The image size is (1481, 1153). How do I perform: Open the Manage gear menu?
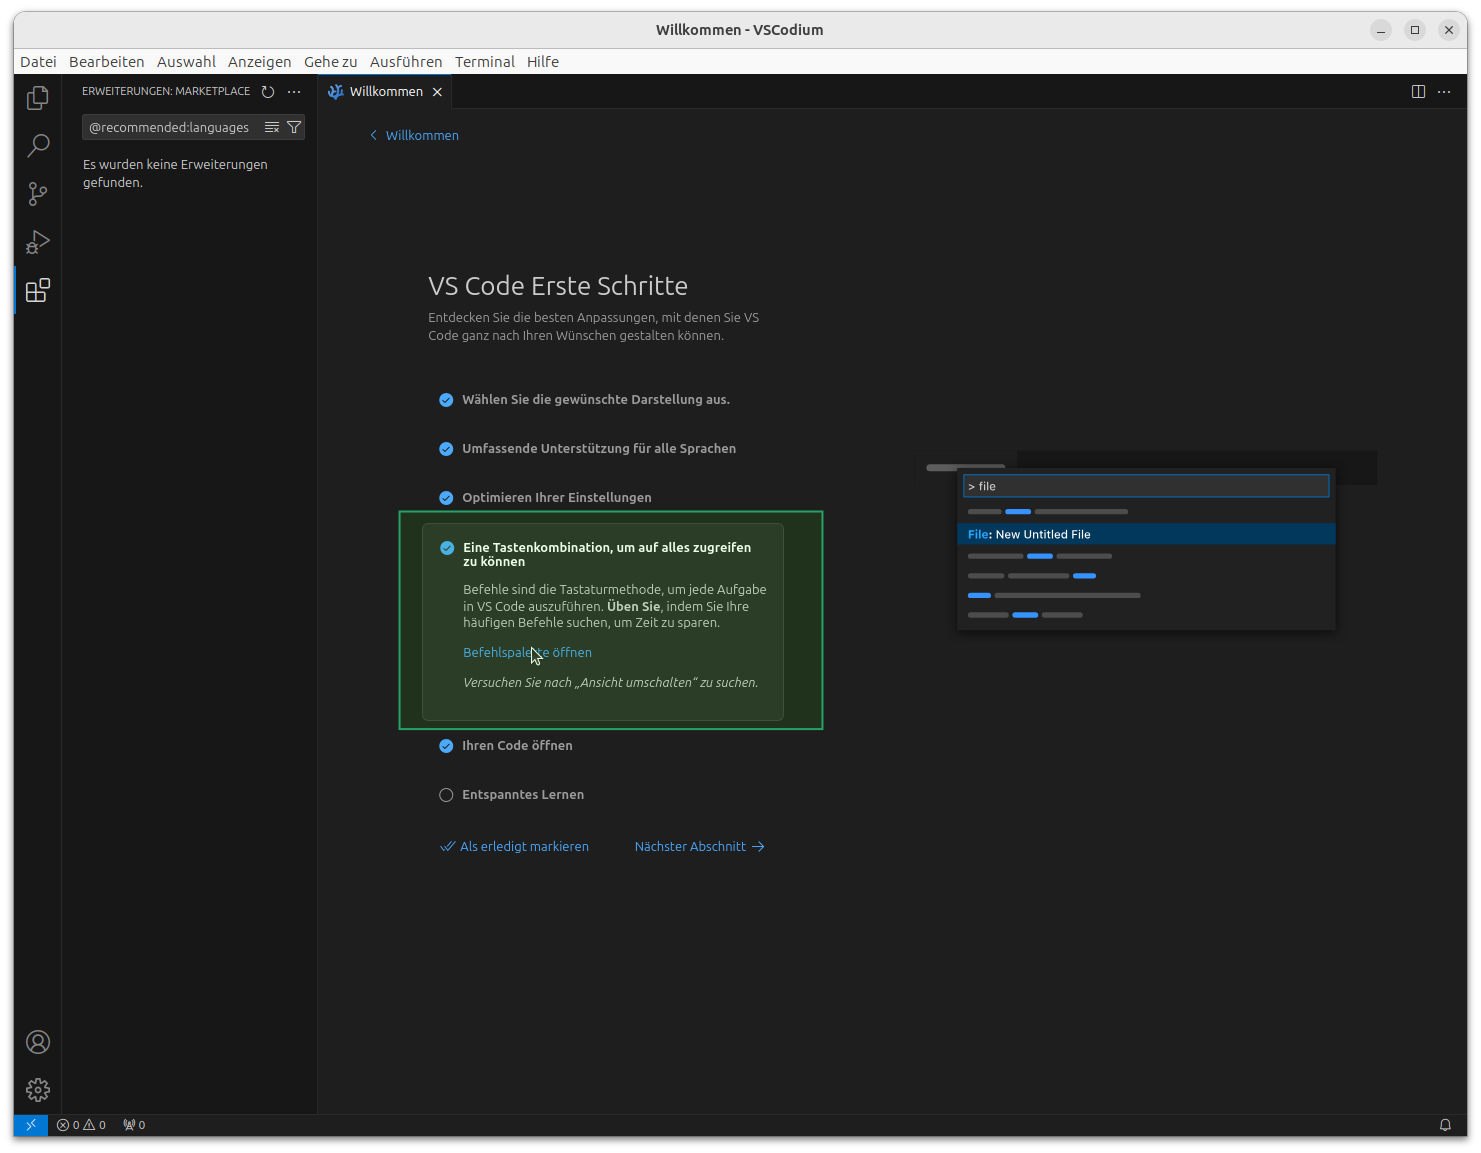click(38, 1089)
